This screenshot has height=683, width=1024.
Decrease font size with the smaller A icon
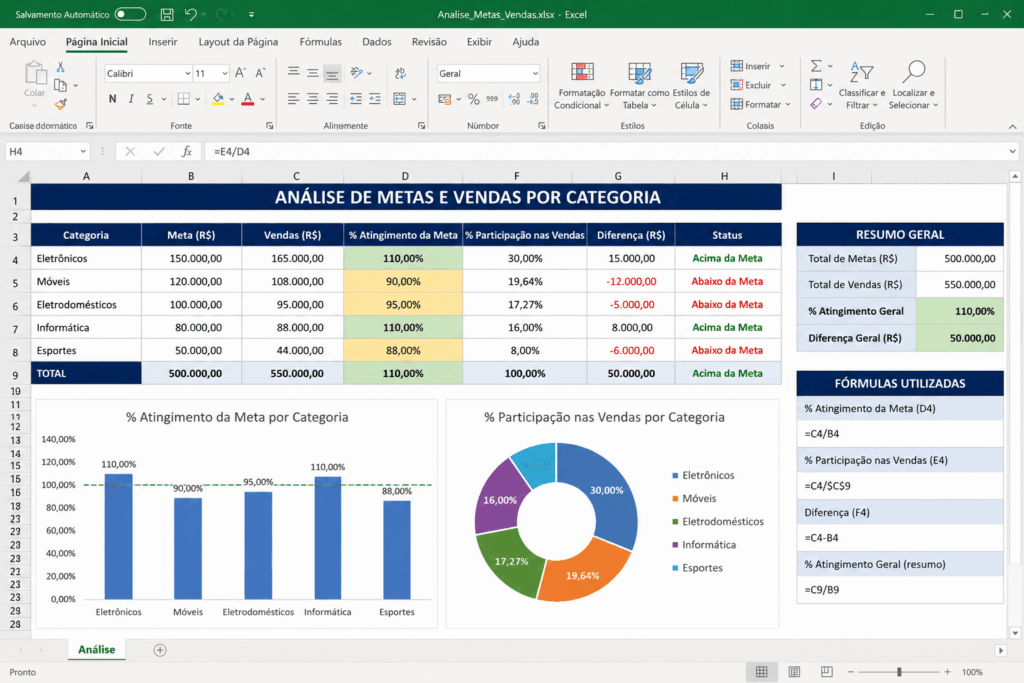tap(260, 73)
